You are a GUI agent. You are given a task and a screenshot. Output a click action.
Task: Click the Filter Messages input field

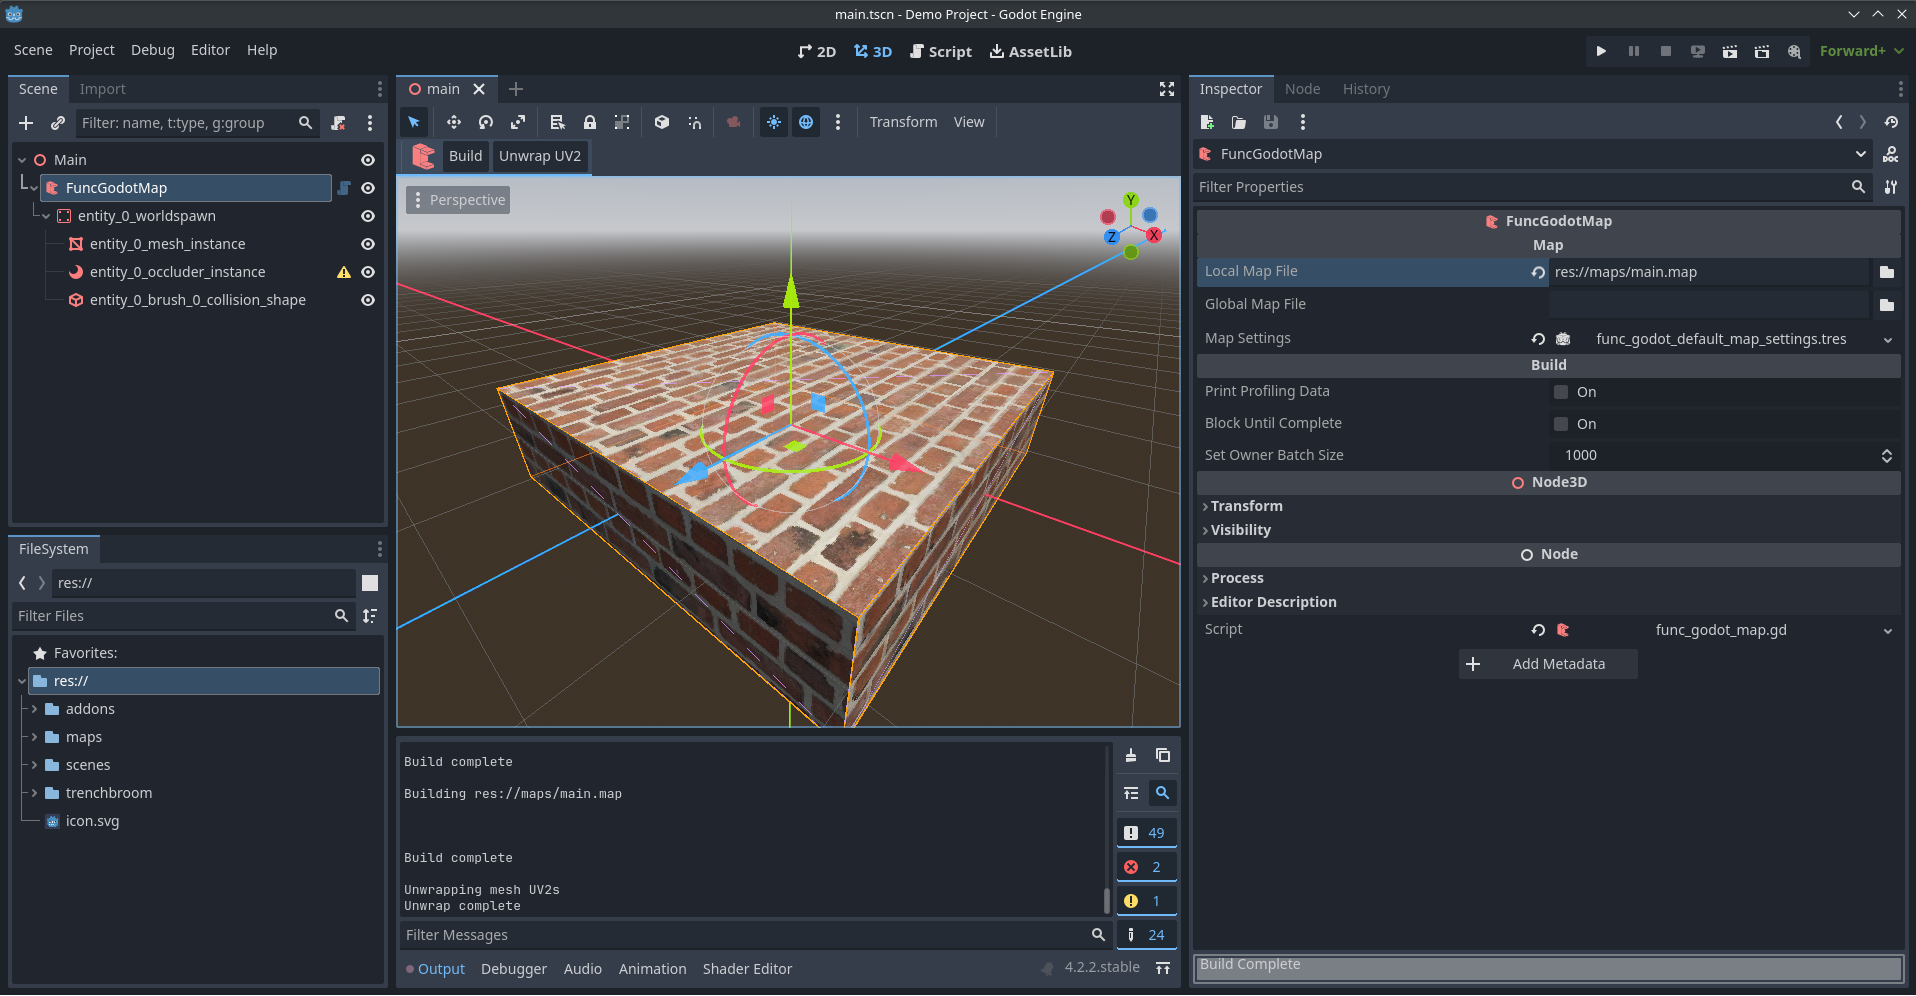745,935
